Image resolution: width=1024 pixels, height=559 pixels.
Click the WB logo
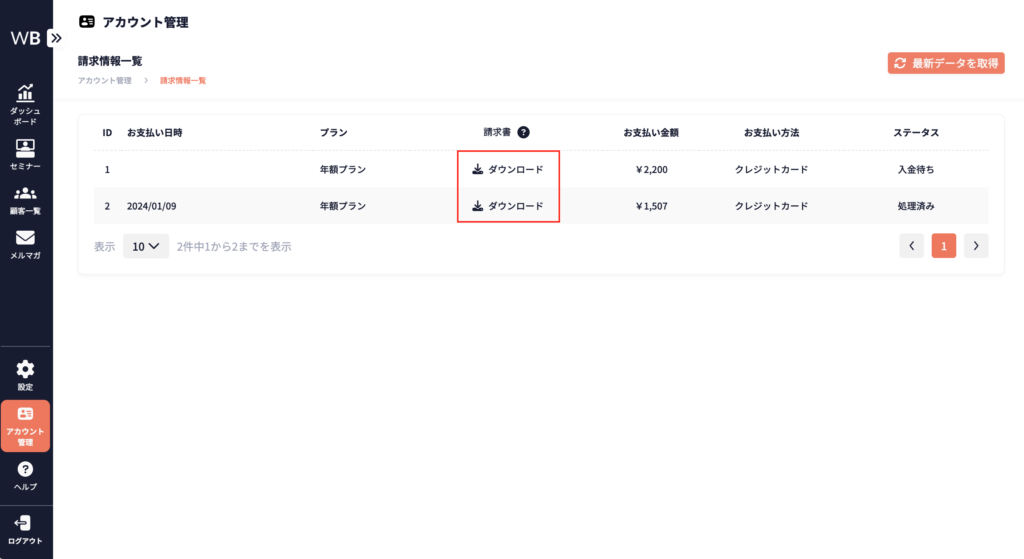tap(25, 38)
